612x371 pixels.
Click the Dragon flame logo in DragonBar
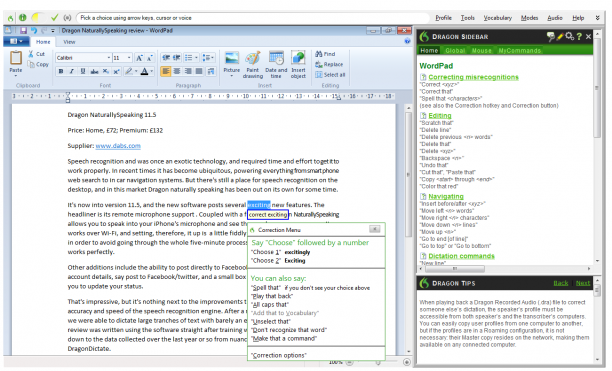pos(11,18)
